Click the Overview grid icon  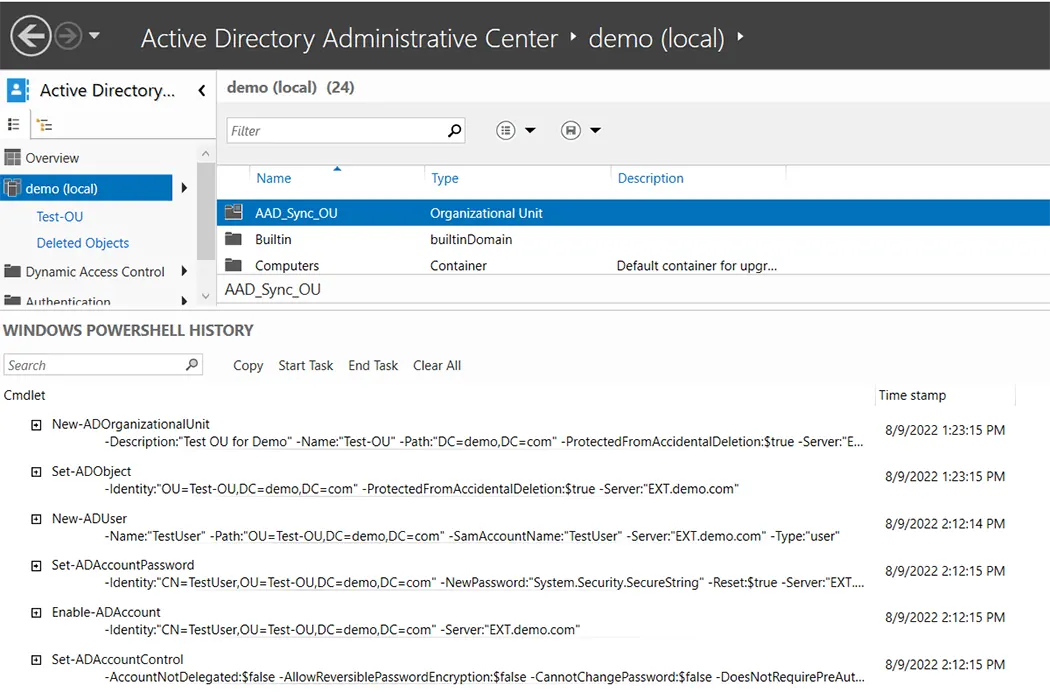pos(12,158)
